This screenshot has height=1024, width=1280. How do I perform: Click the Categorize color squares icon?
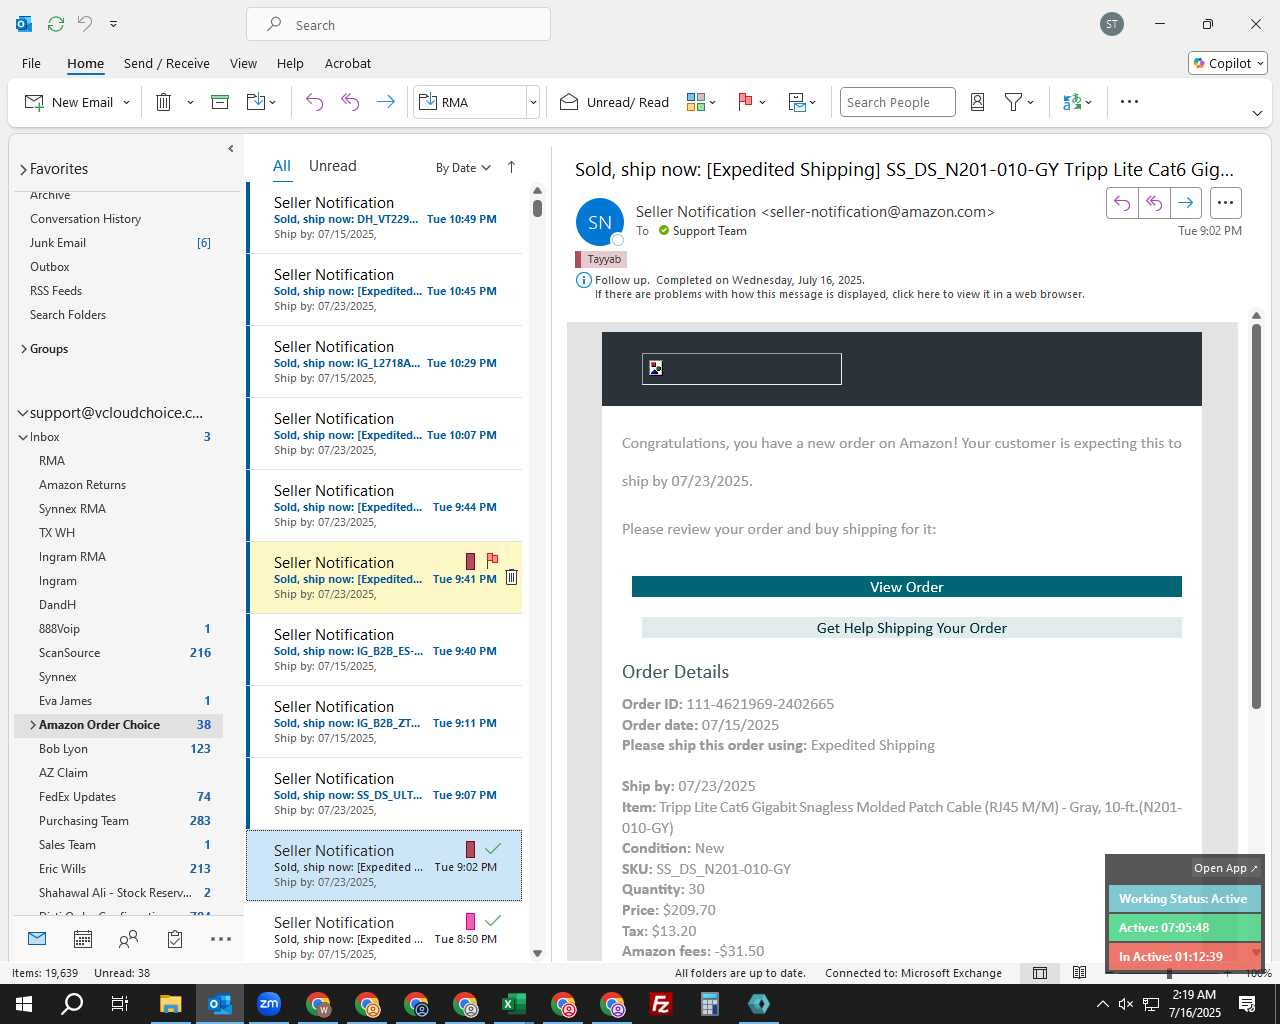pyautogui.click(x=696, y=102)
